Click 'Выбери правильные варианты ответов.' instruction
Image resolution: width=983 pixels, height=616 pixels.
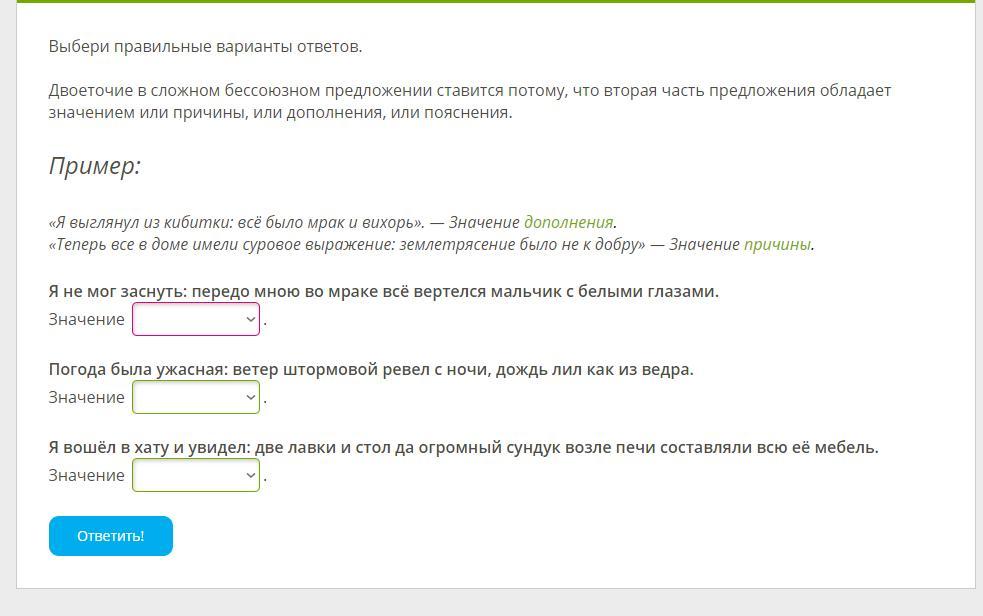coord(206,46)
